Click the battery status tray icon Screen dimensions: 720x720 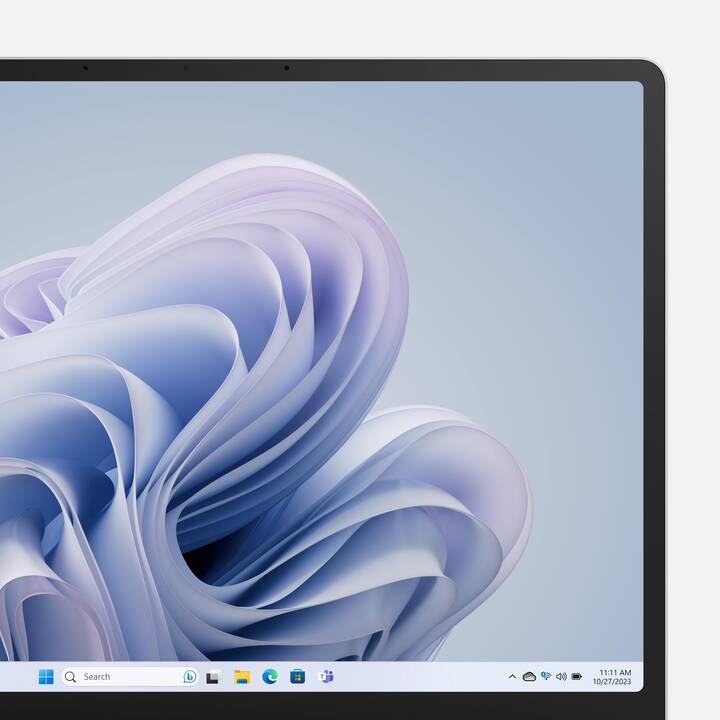(x=576, y=677)
